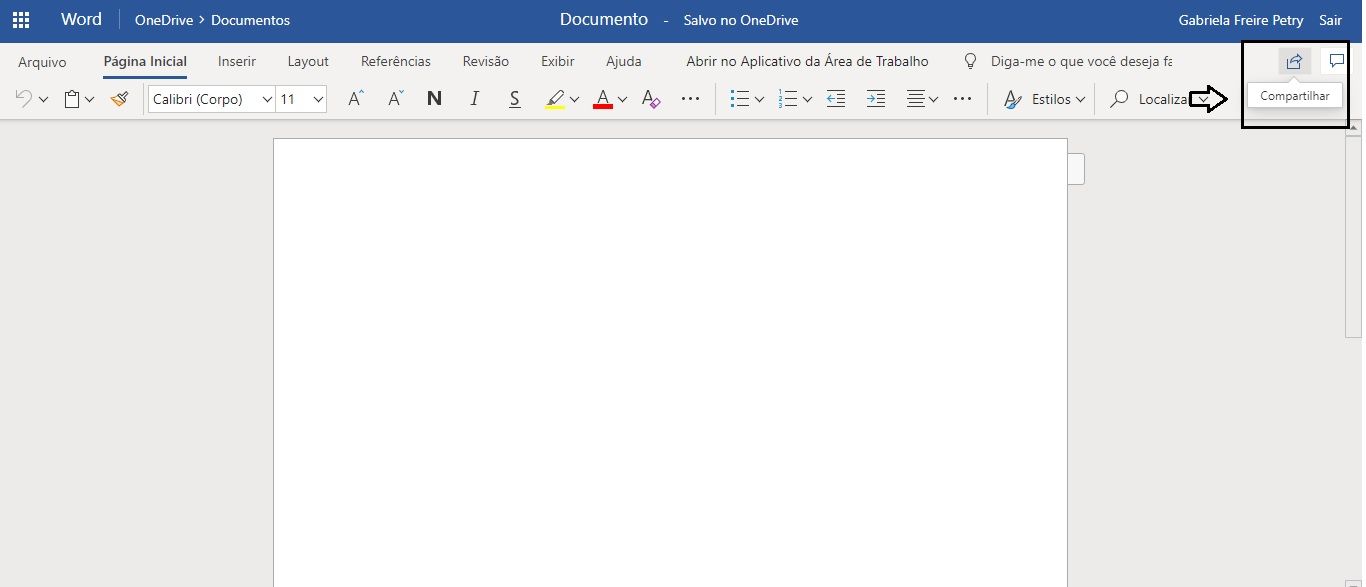Open the Ajuda tab
This screenshot has height=587, width=1366.
[x=624, y=62]
